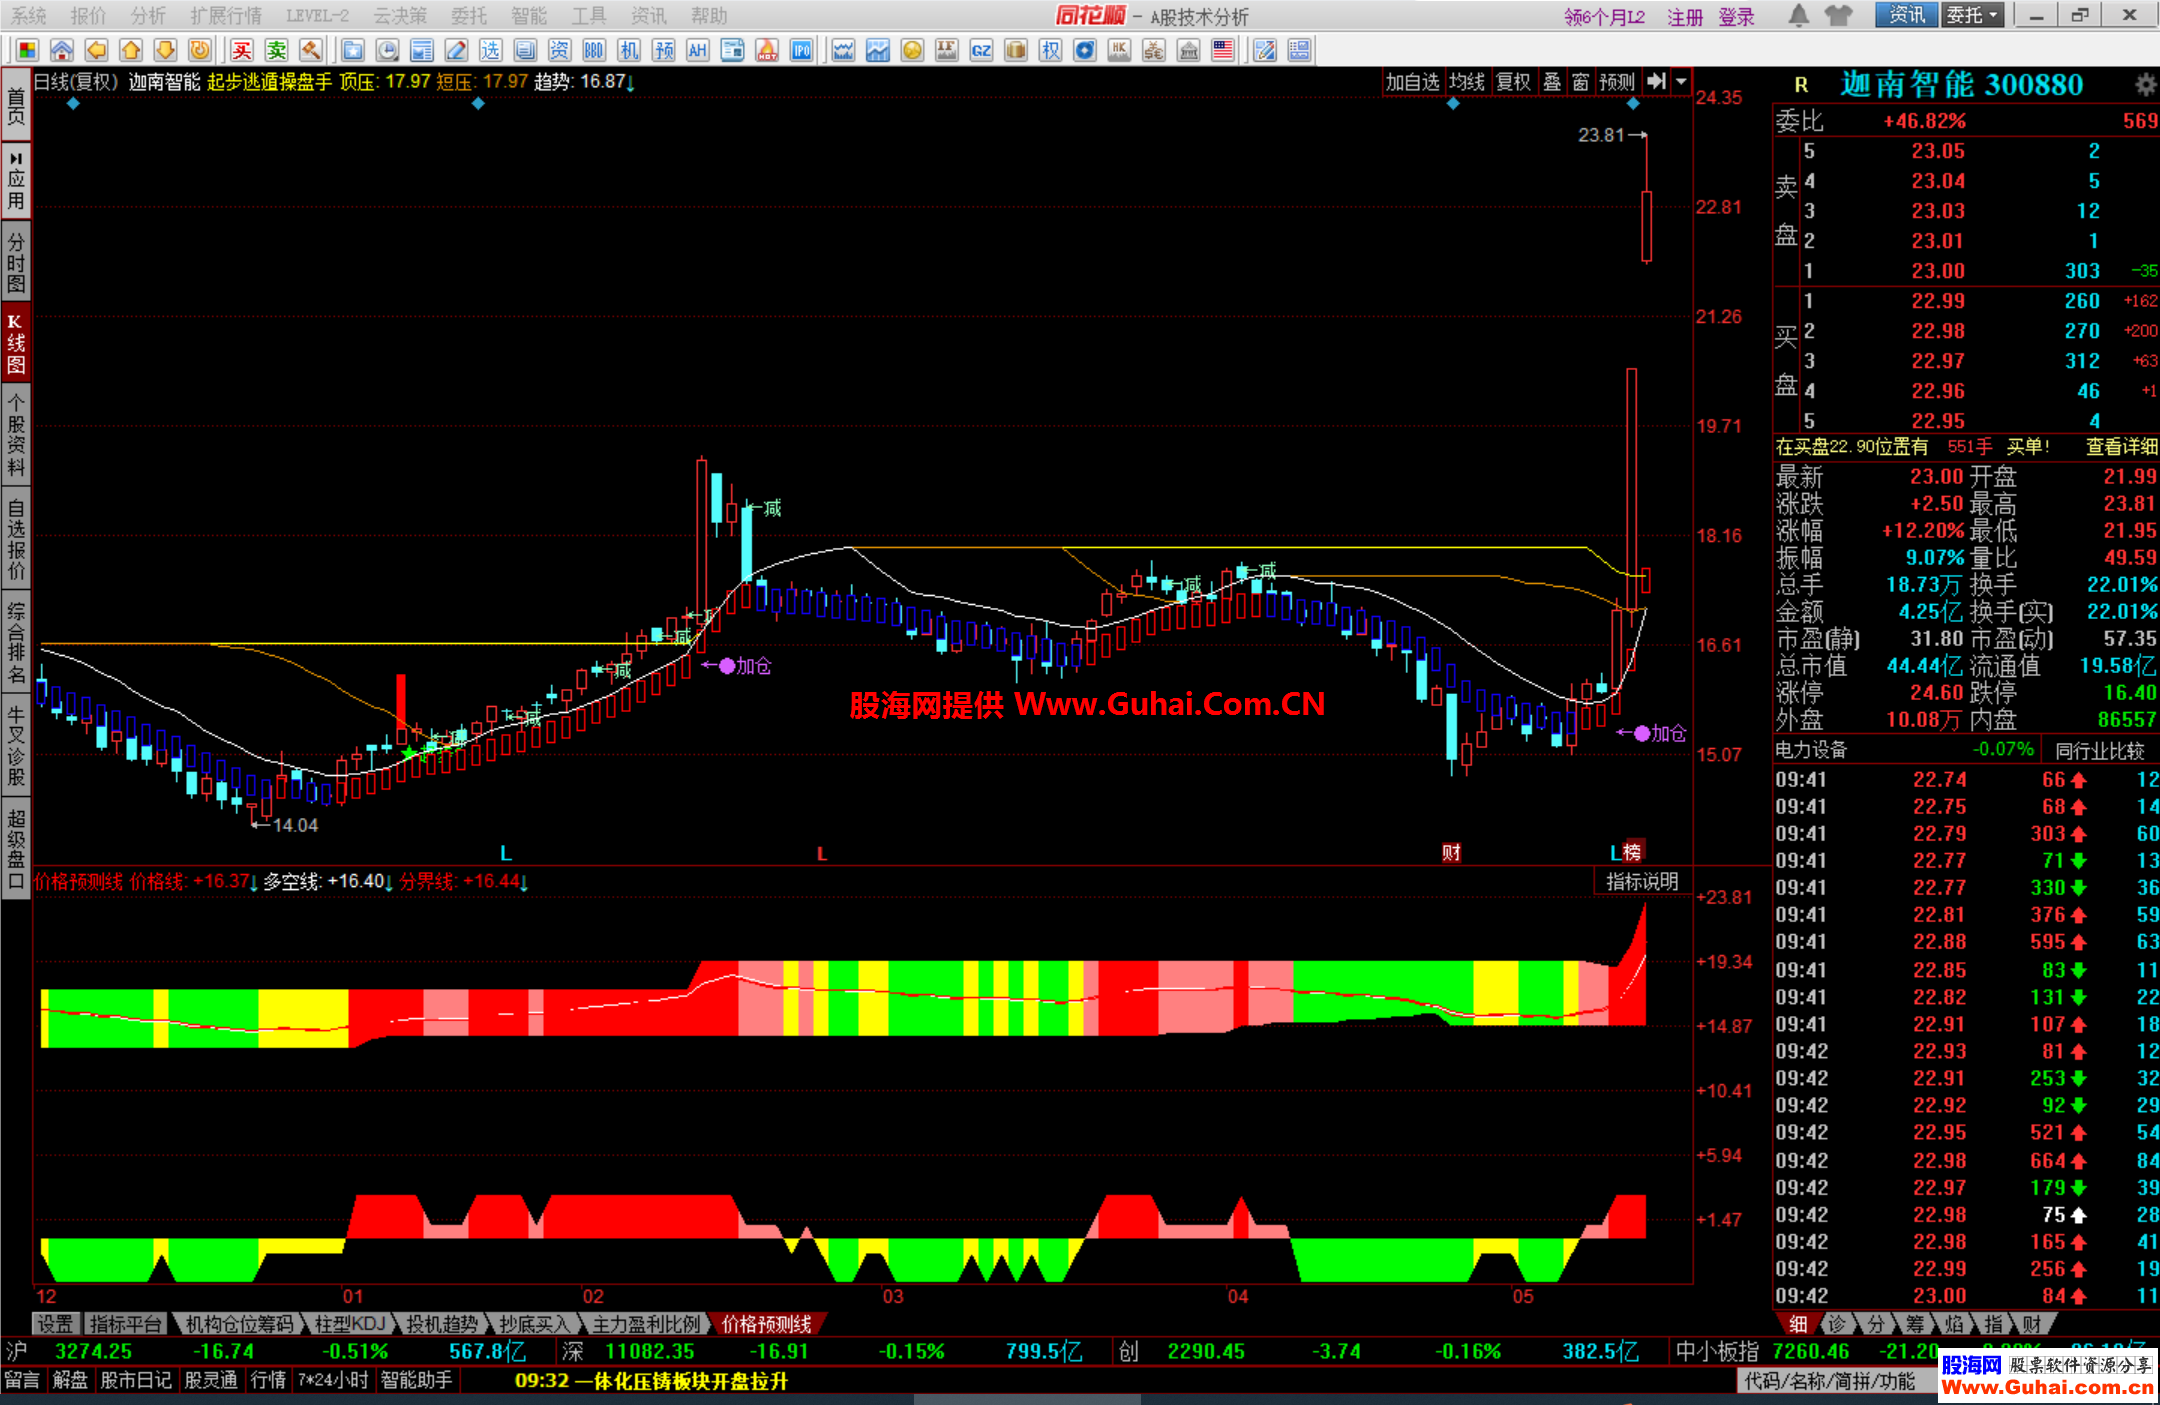Click the back arrow toolbar icon
This screenshot has height=1405, width=2160.
click(97, 50)
